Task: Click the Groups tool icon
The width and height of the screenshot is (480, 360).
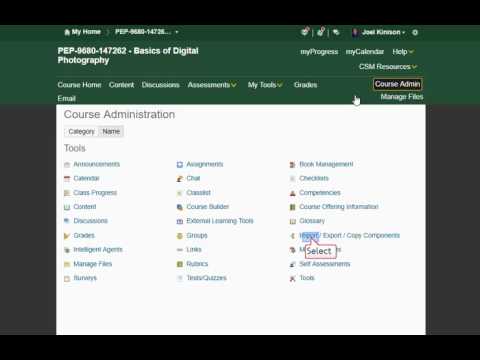Action: 180,236
